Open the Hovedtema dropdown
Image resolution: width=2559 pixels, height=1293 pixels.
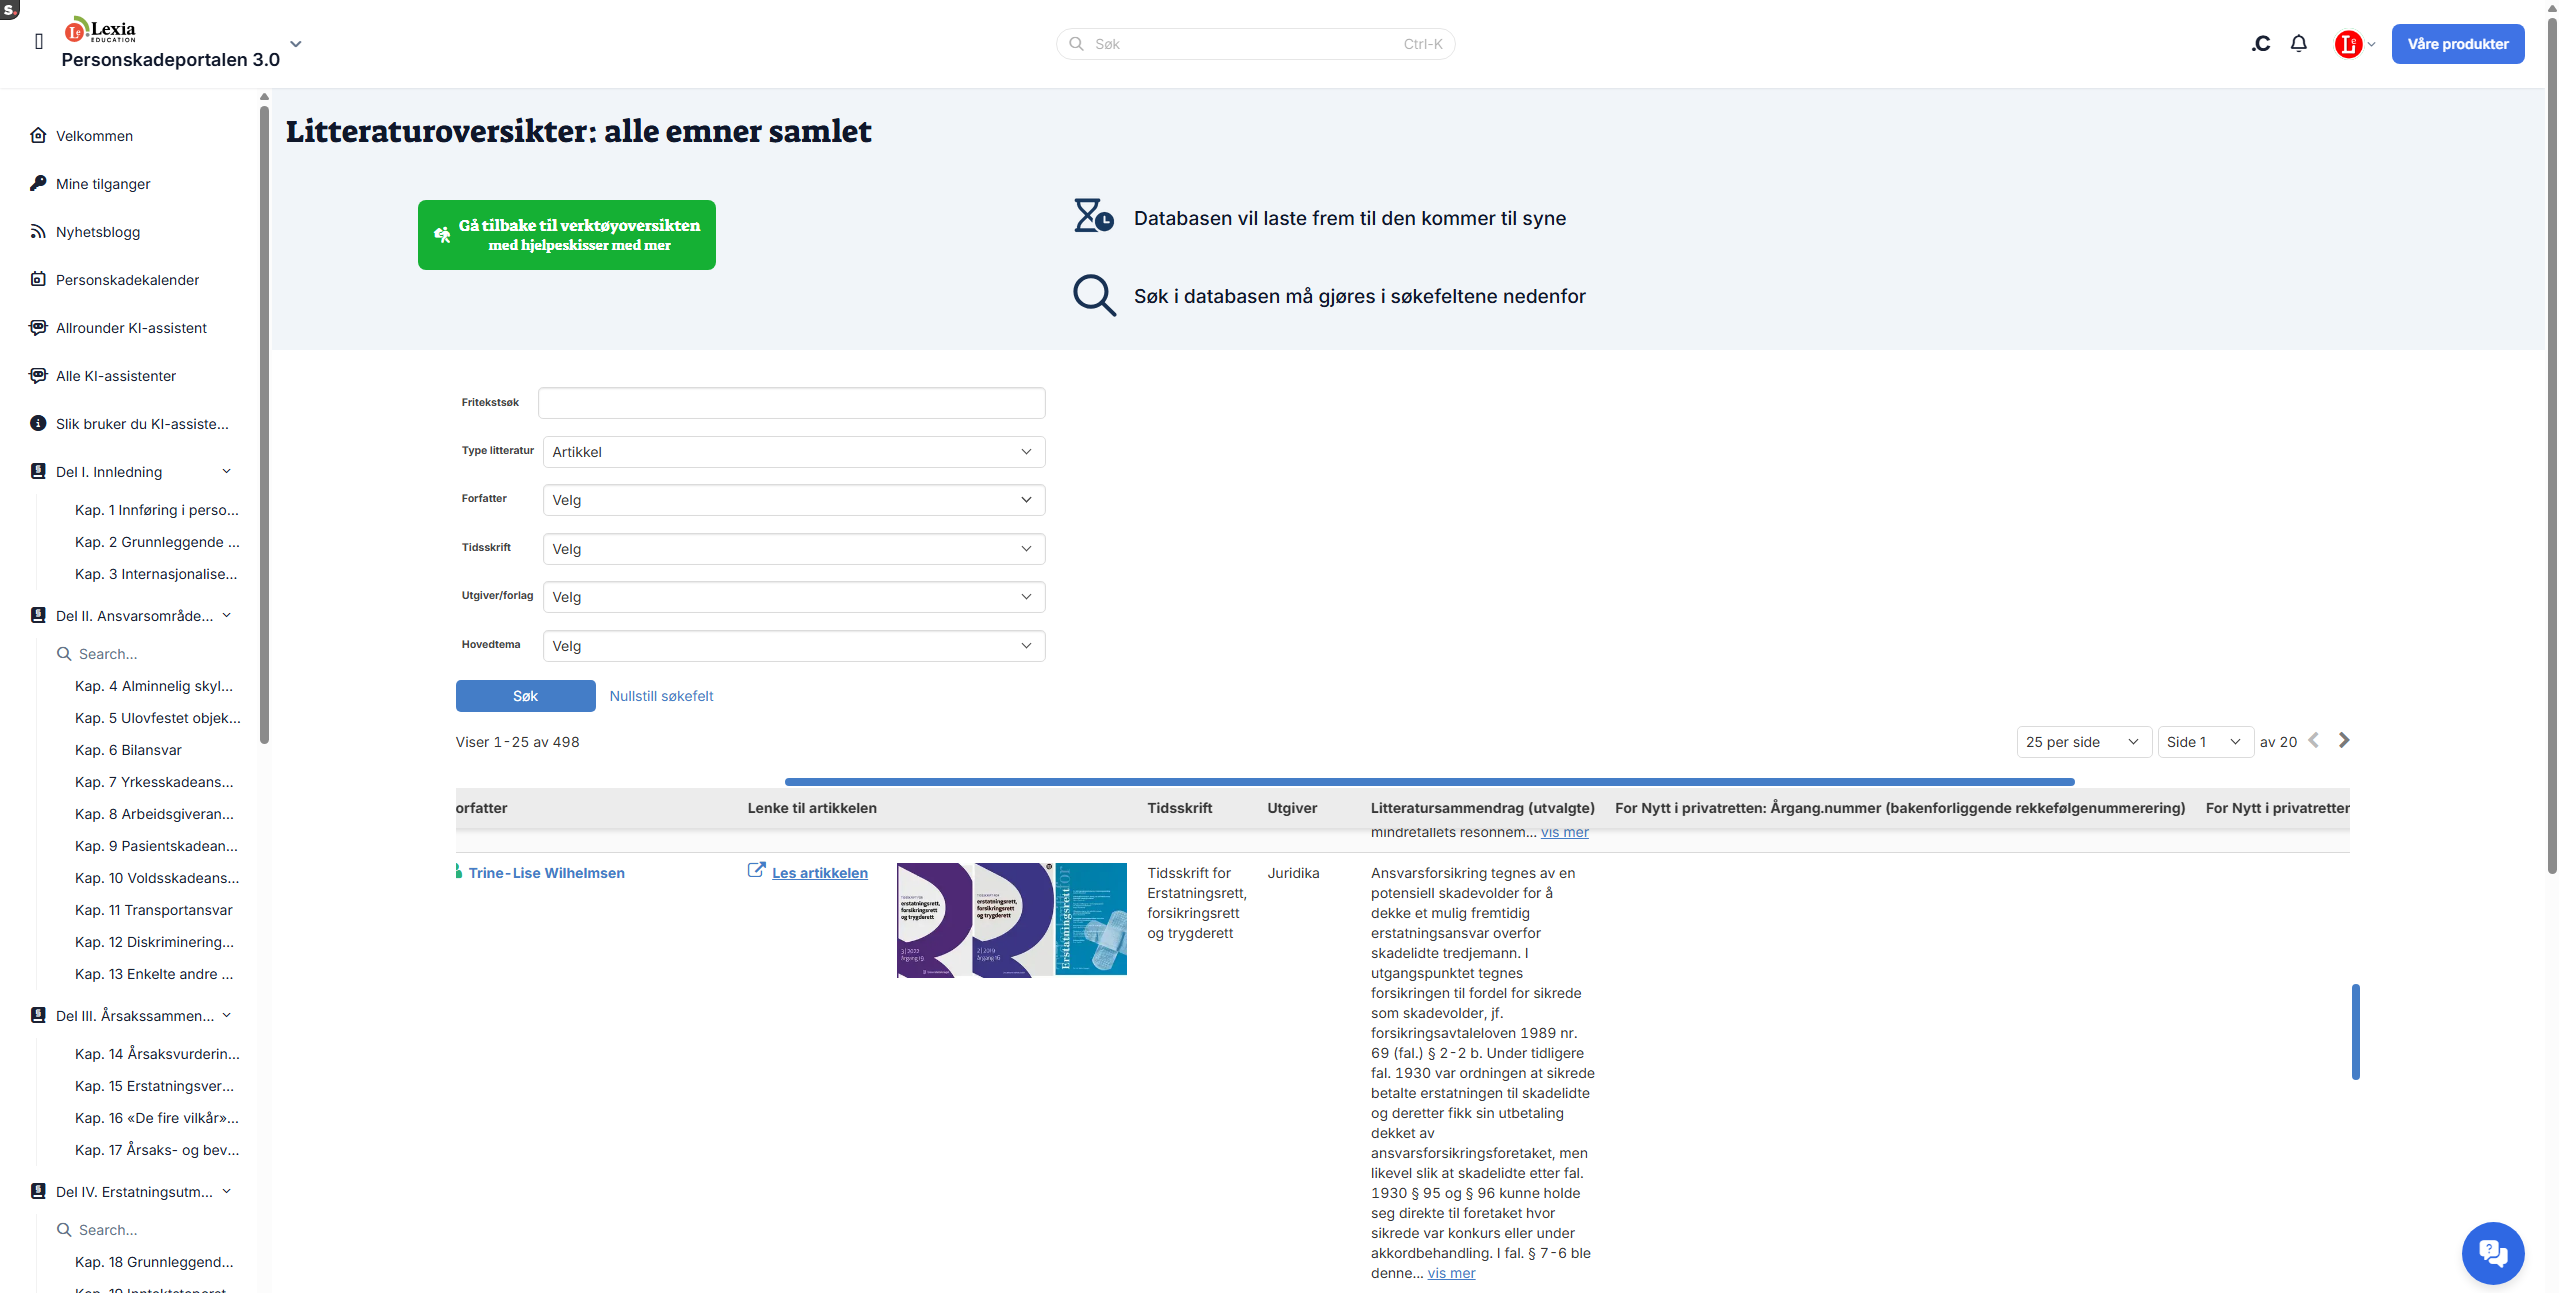(794, 646)
